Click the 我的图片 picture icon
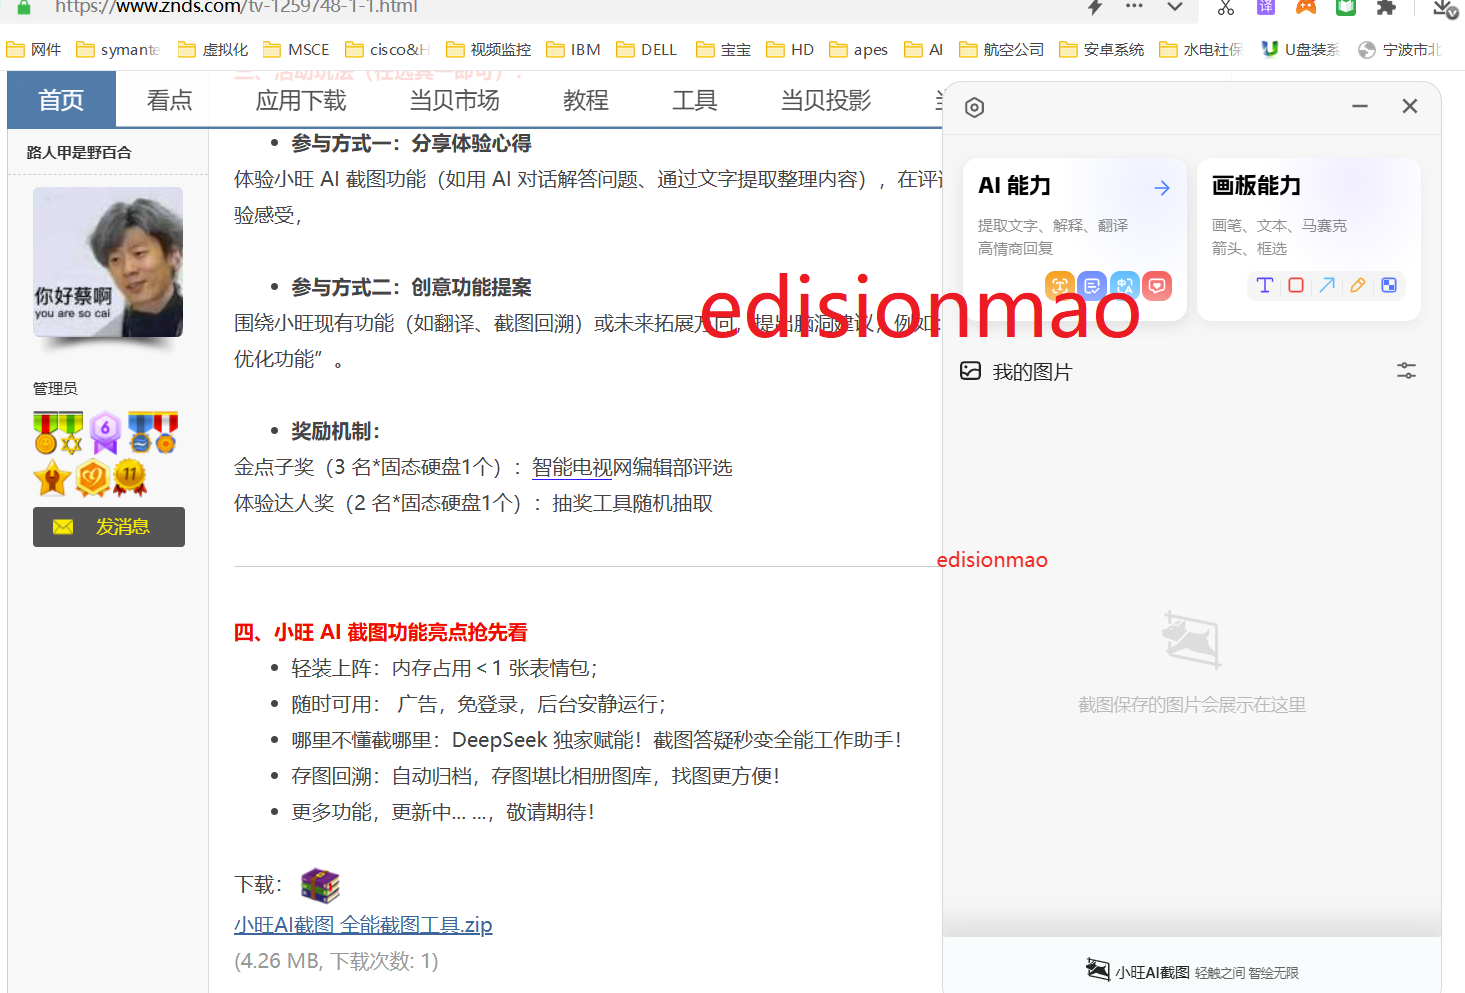The height and width of the screenshot is (993, 1465). (x=970, y=371)
